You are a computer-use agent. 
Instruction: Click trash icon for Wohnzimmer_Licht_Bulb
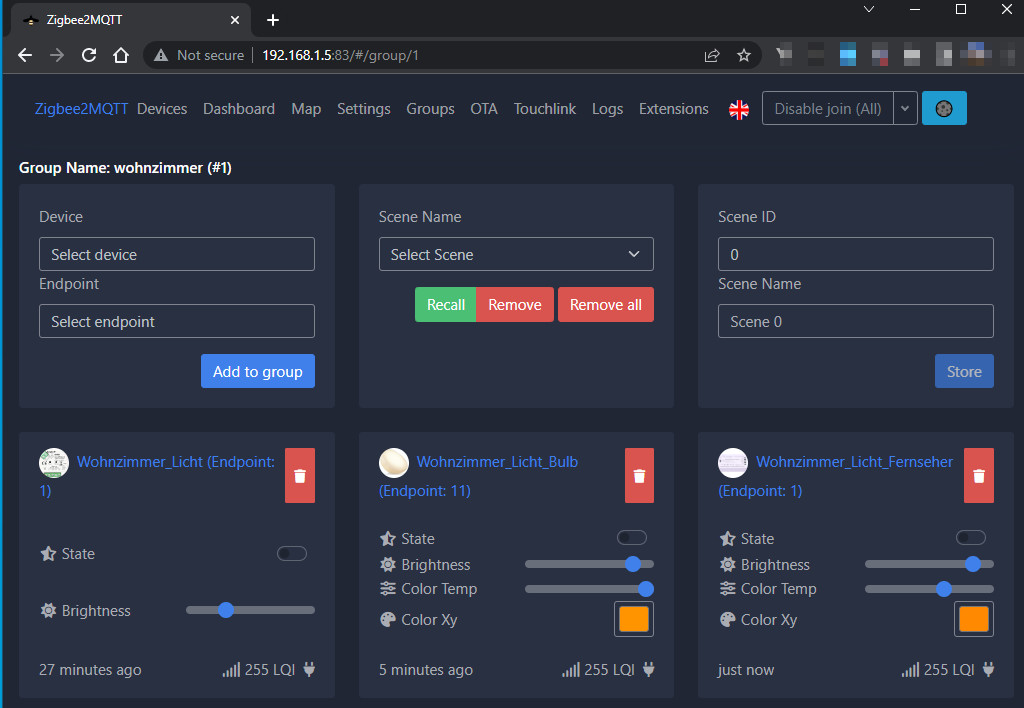tap(639, 476)
